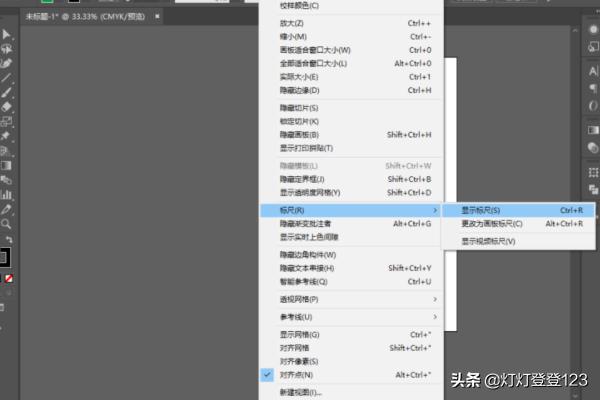The width and height of the screenshot is (600, 400).
Task: Select the Eraser tool
Action: tap(7, 105)
